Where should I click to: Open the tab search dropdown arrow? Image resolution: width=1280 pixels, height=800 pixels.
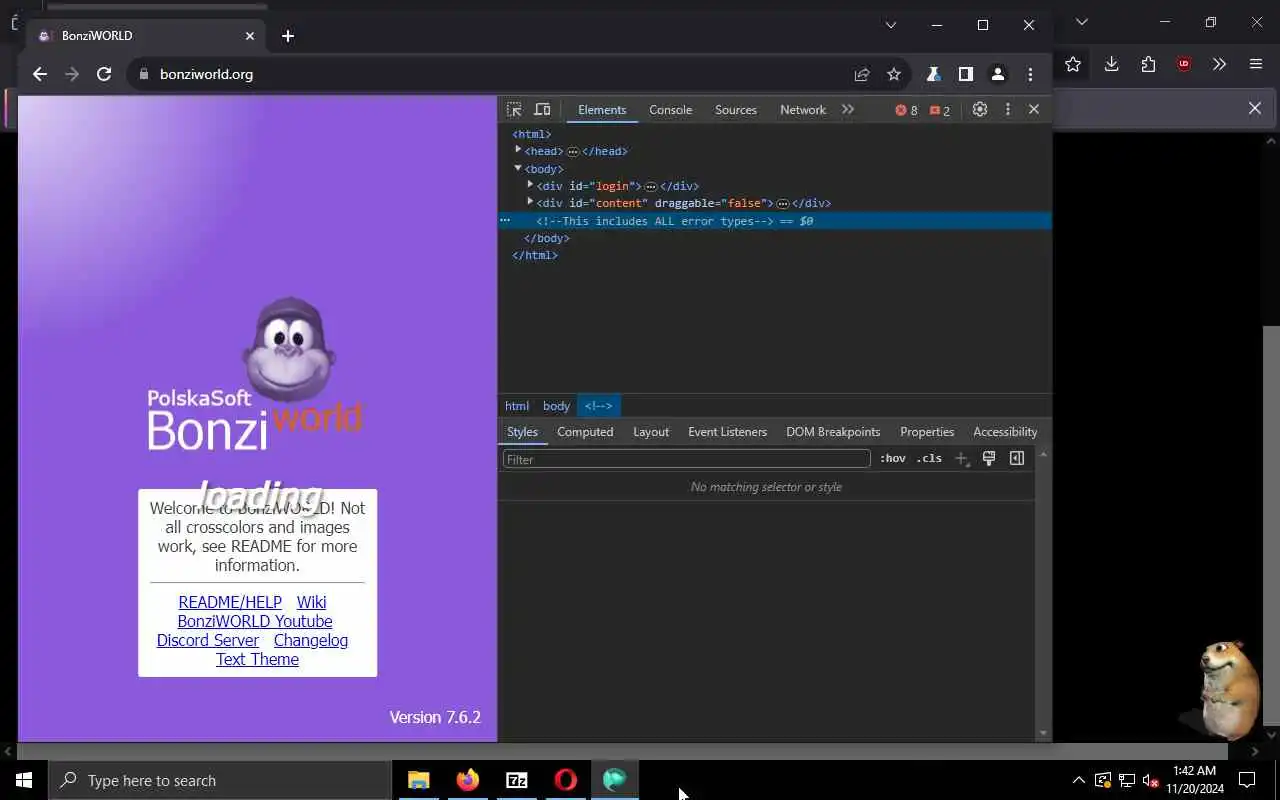pos(891,25)
